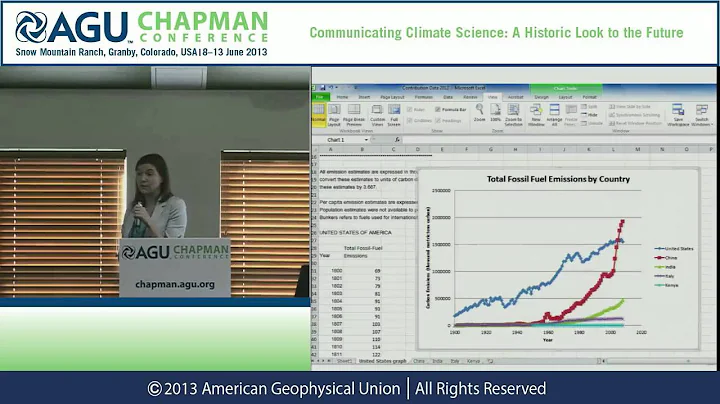Open the Zoom magnifier dialog

(479, 113)
